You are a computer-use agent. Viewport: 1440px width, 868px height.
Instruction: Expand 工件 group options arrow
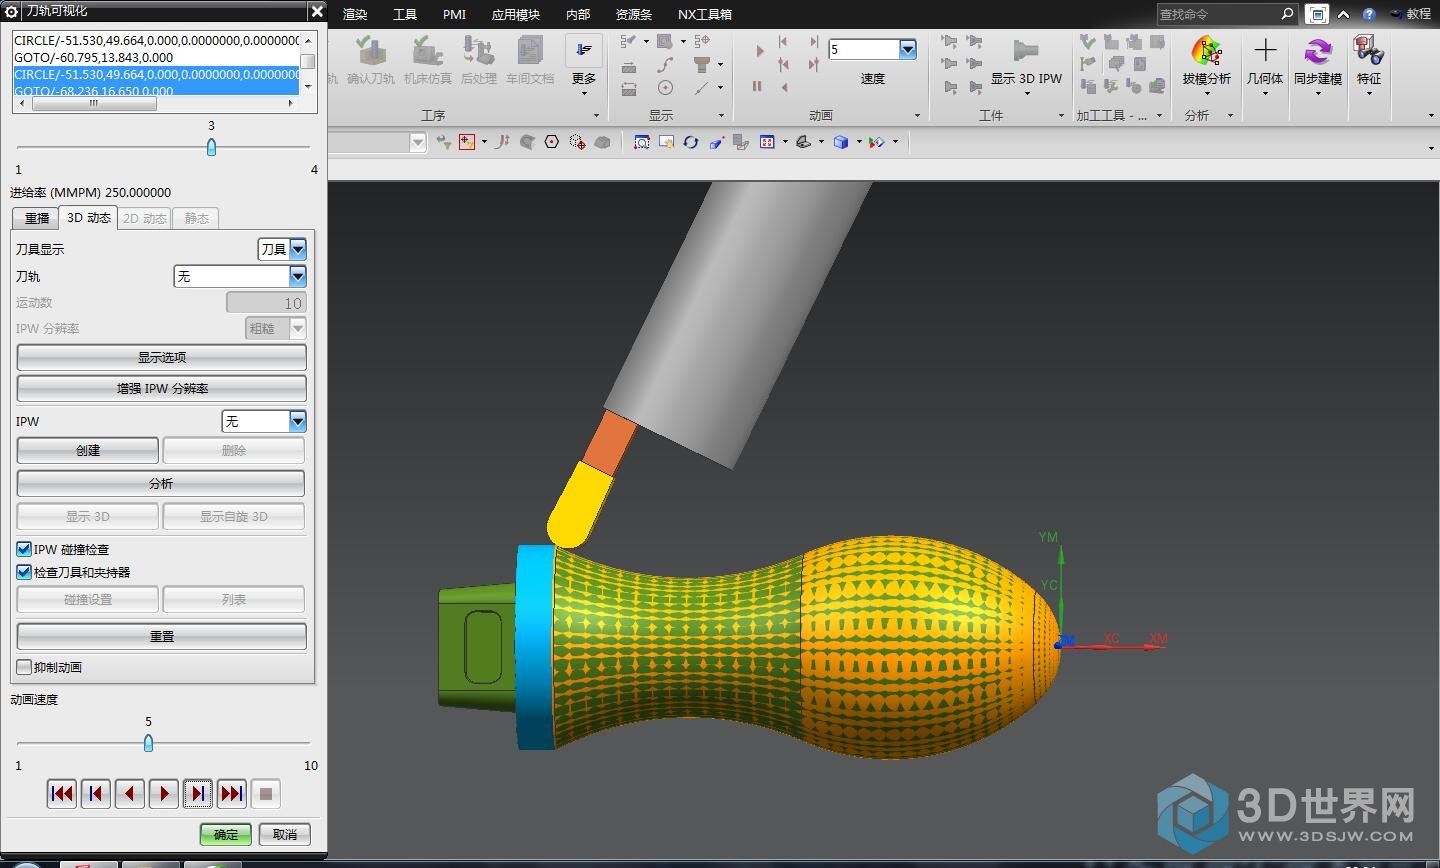pos(1061,116)
